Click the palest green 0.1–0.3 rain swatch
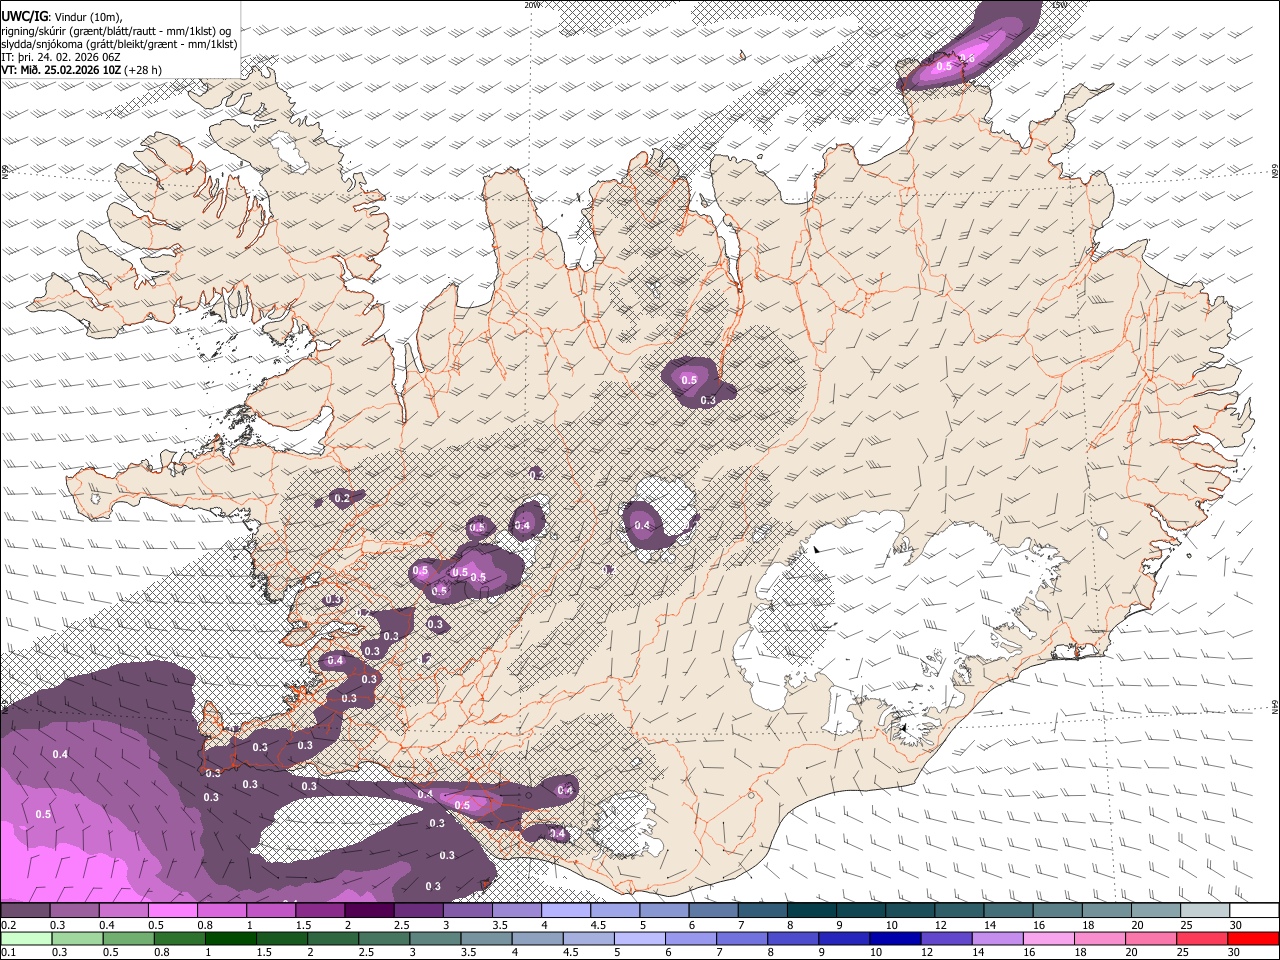Screen dimensions: 1280x960 click(26, 939)
